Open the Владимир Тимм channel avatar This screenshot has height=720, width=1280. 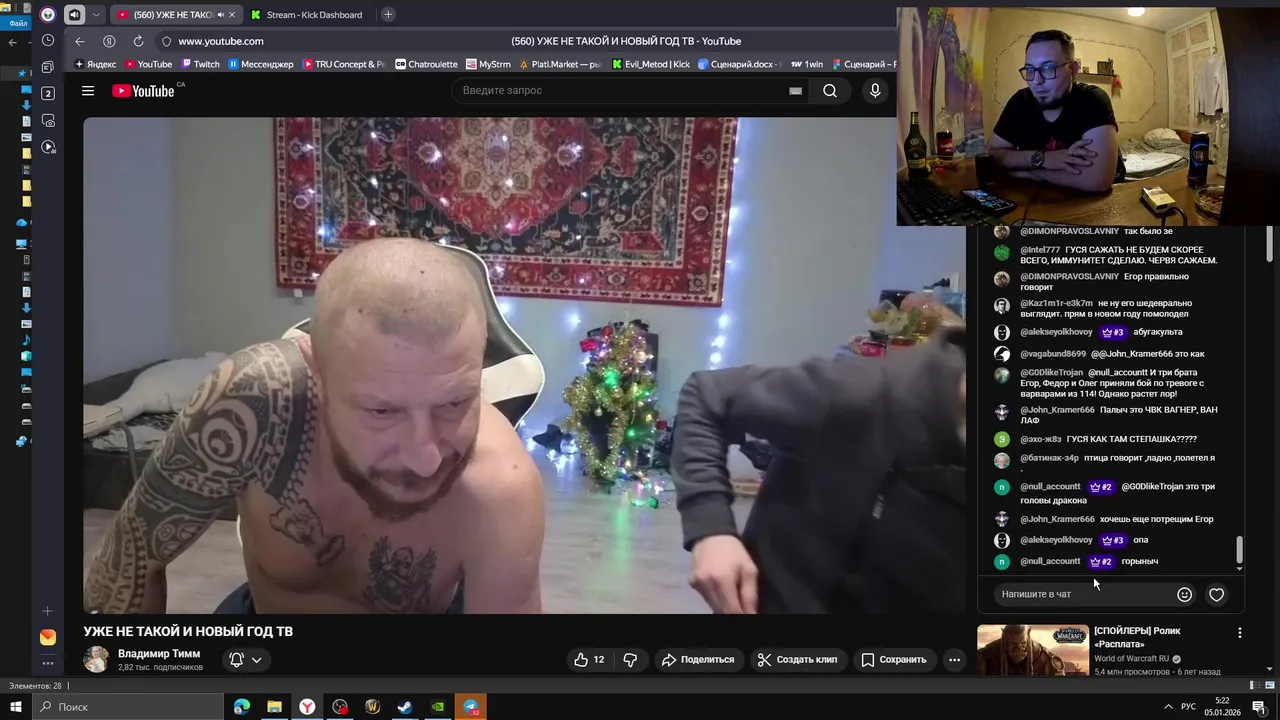click(x=96, y=659)
